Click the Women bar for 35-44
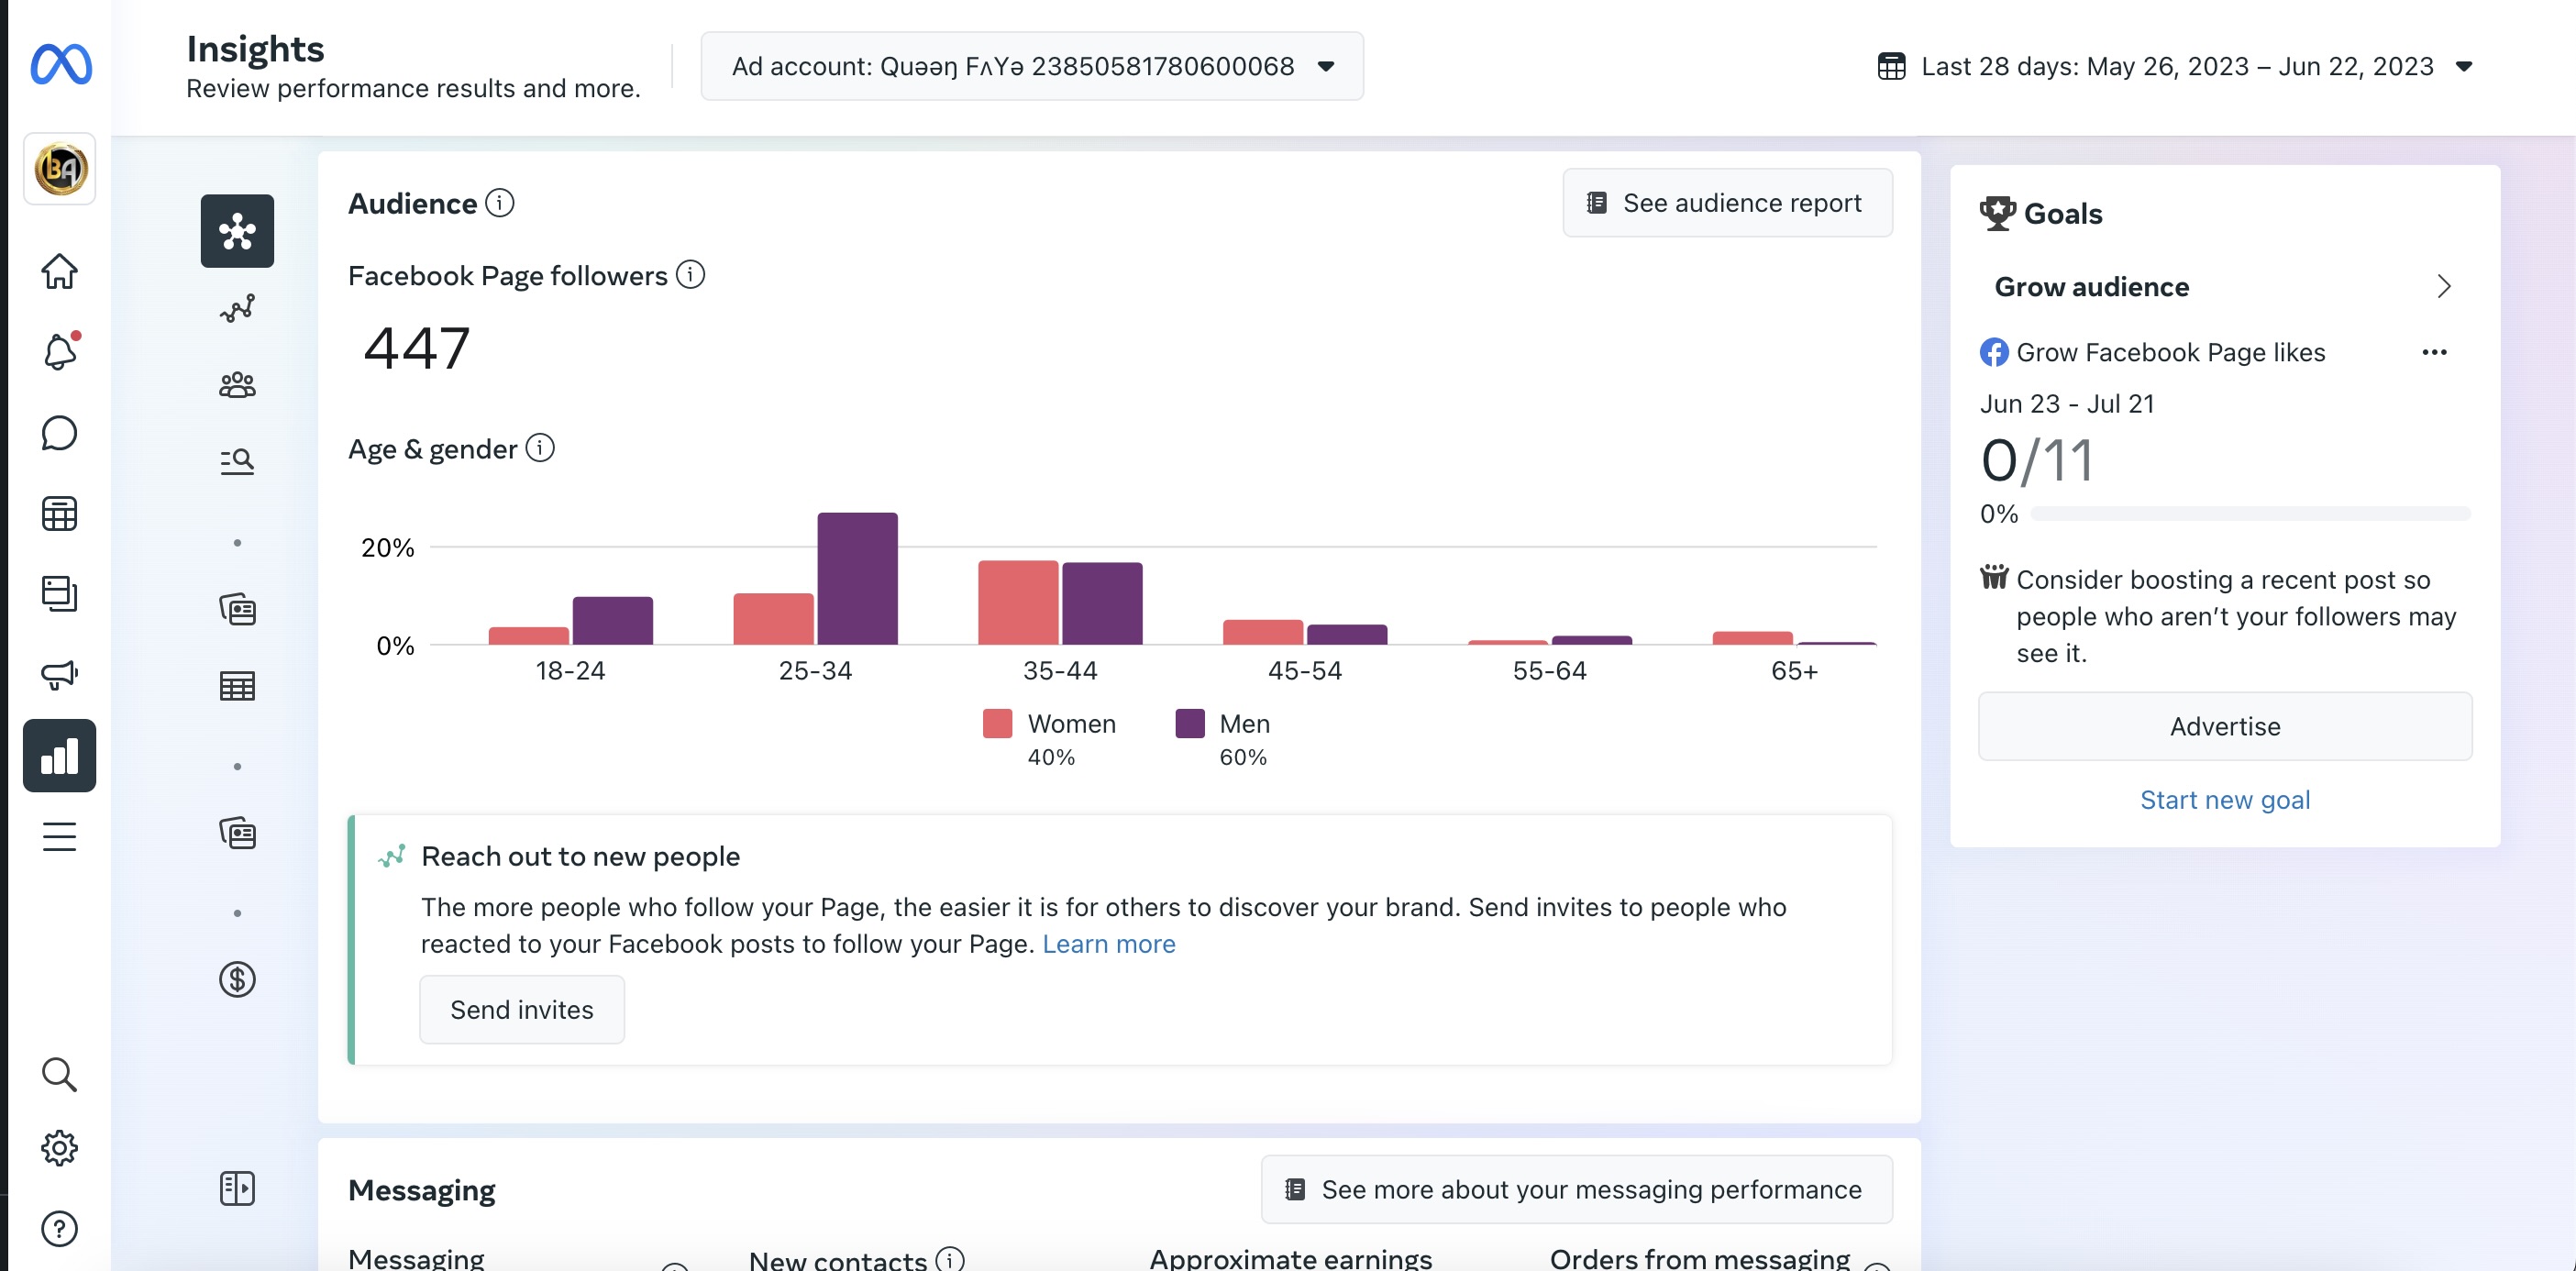2576x1271 pixels. 1018,603
